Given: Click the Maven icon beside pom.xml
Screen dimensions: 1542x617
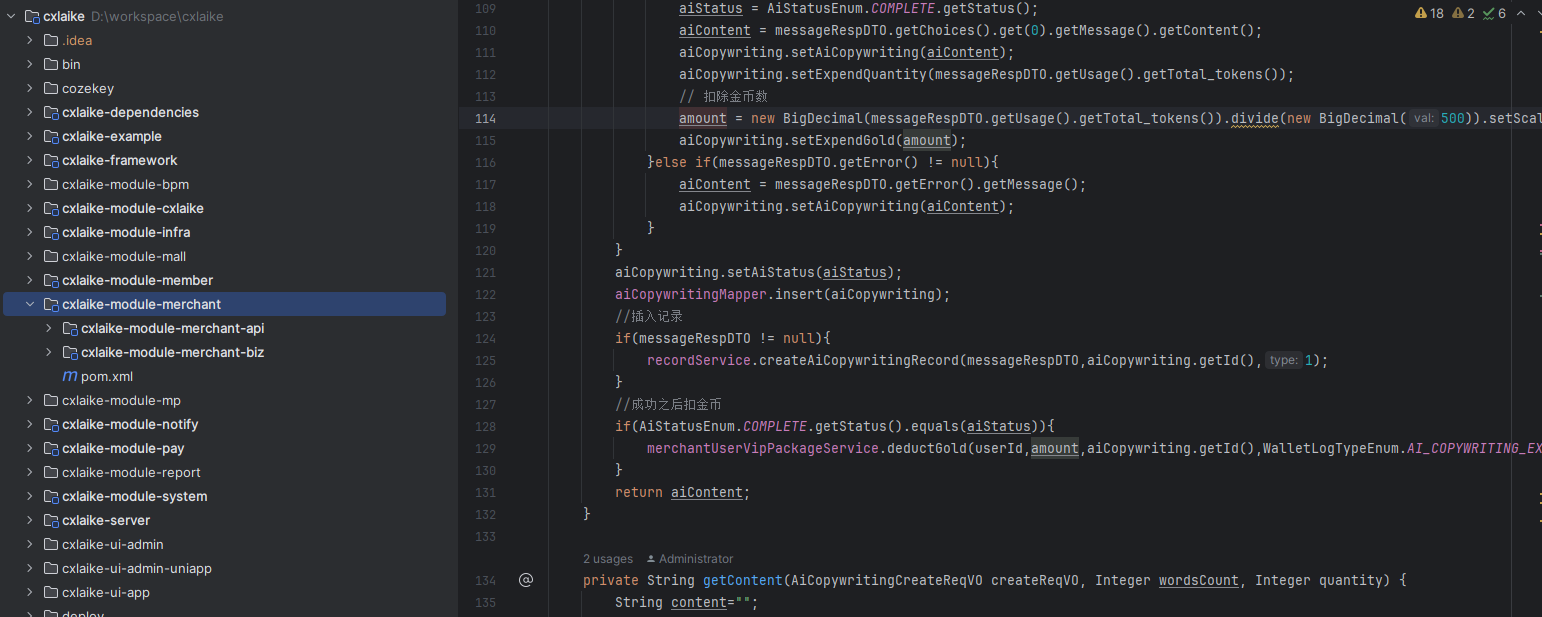Looking at the screenshot, I should coord(70,376).
